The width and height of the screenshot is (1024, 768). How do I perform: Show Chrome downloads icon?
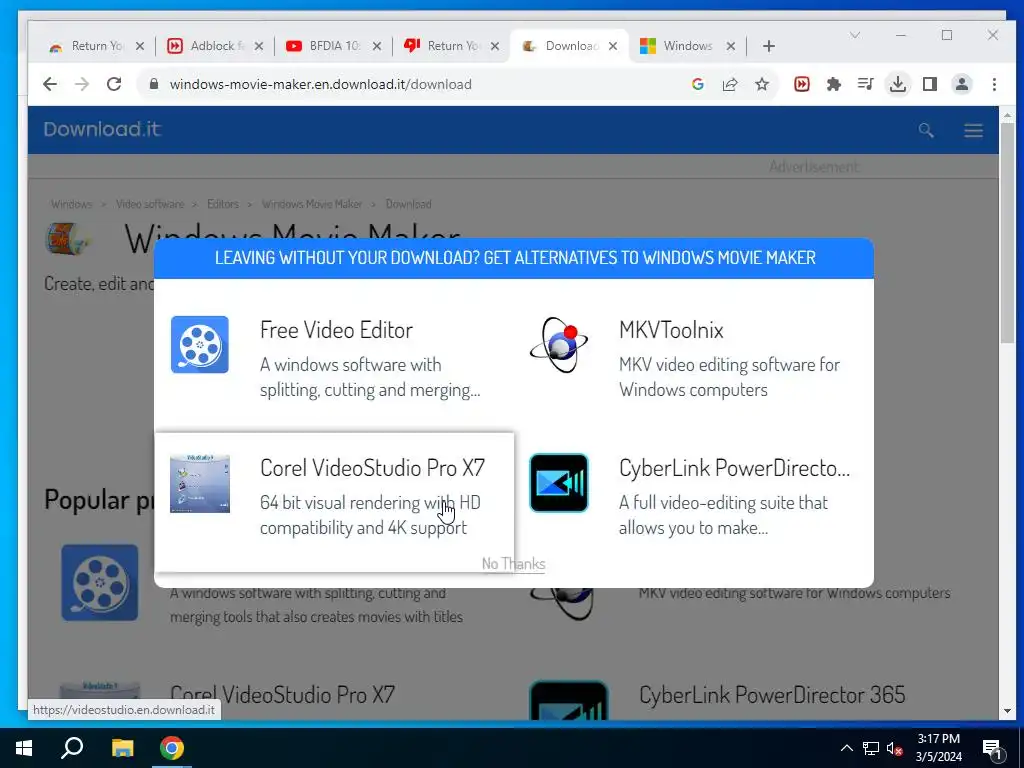tap(898, 84)
